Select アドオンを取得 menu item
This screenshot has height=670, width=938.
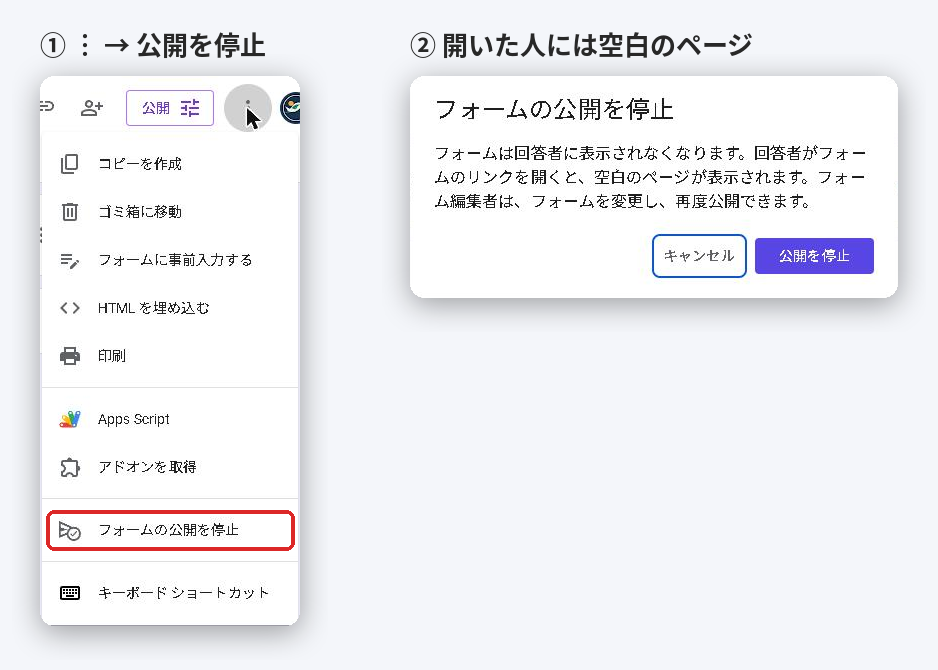170,467
